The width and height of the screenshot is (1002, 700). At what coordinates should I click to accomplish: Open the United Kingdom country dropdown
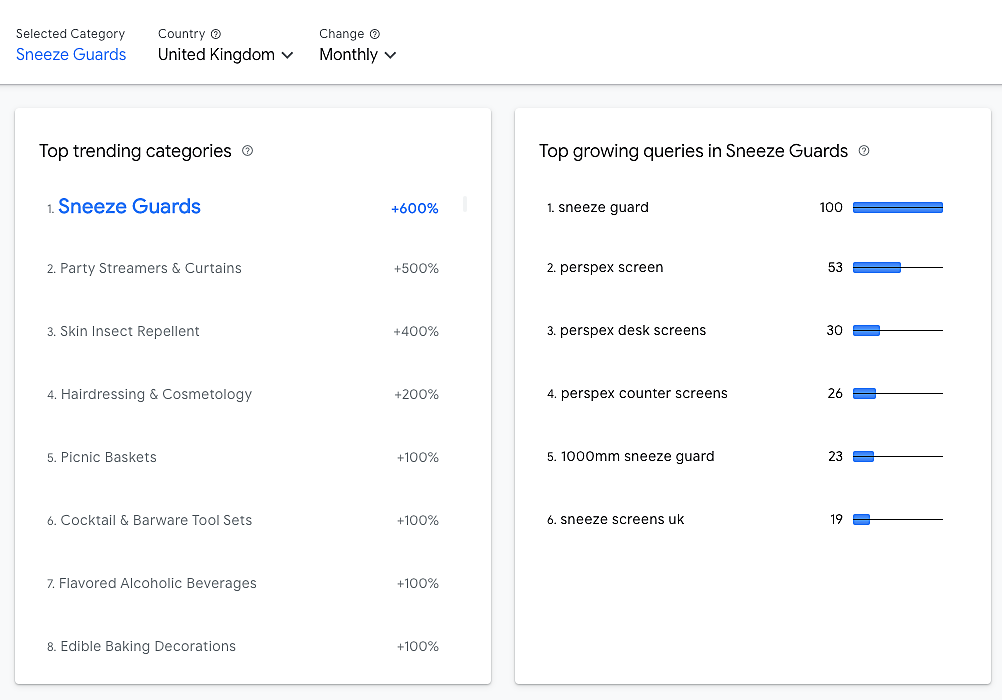pyautogui.click(x=225, y=55)
